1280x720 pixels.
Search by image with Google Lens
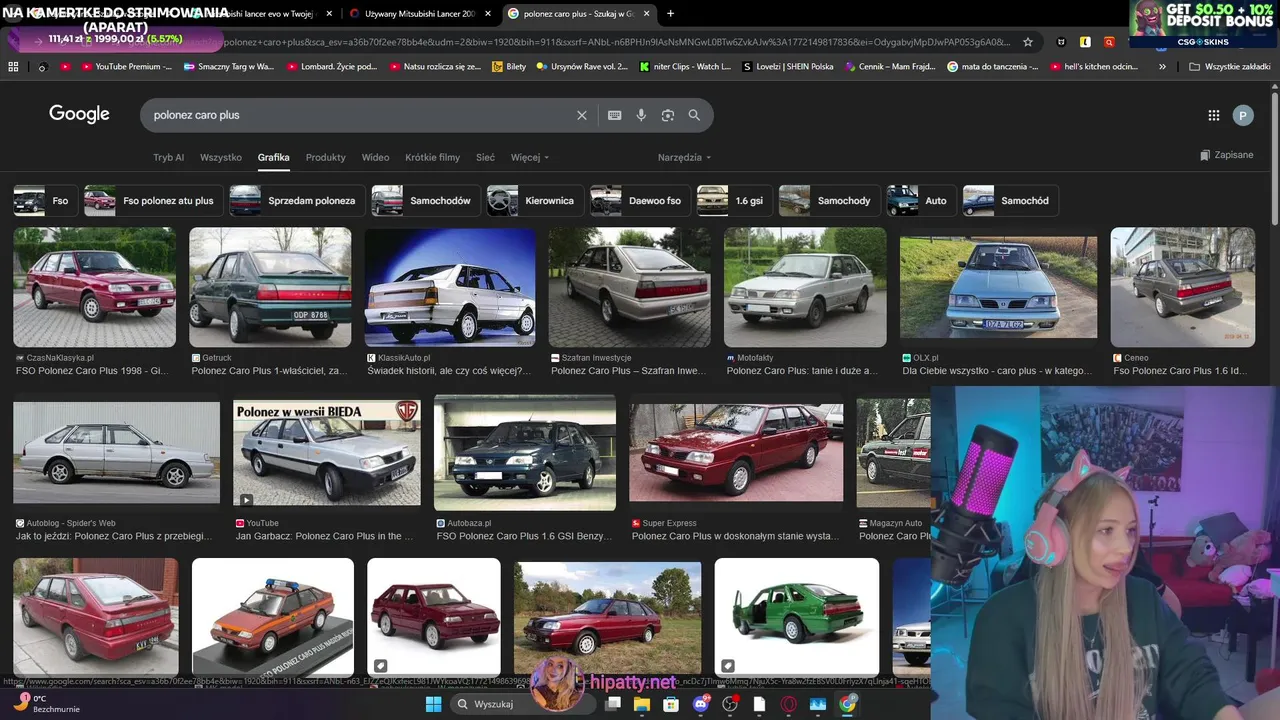pyautogui.click(x=668, y=115)
